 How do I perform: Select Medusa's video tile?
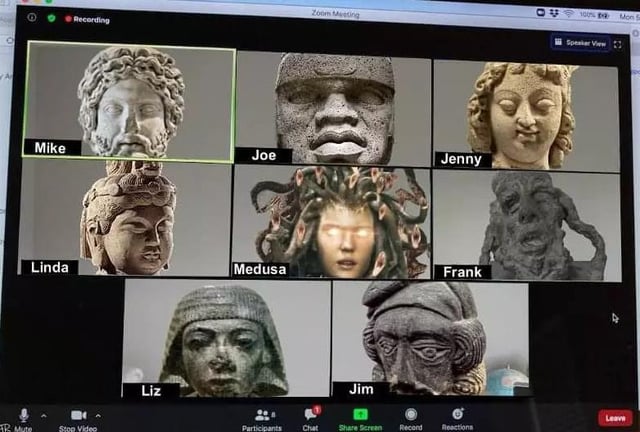tap(331, 223)
